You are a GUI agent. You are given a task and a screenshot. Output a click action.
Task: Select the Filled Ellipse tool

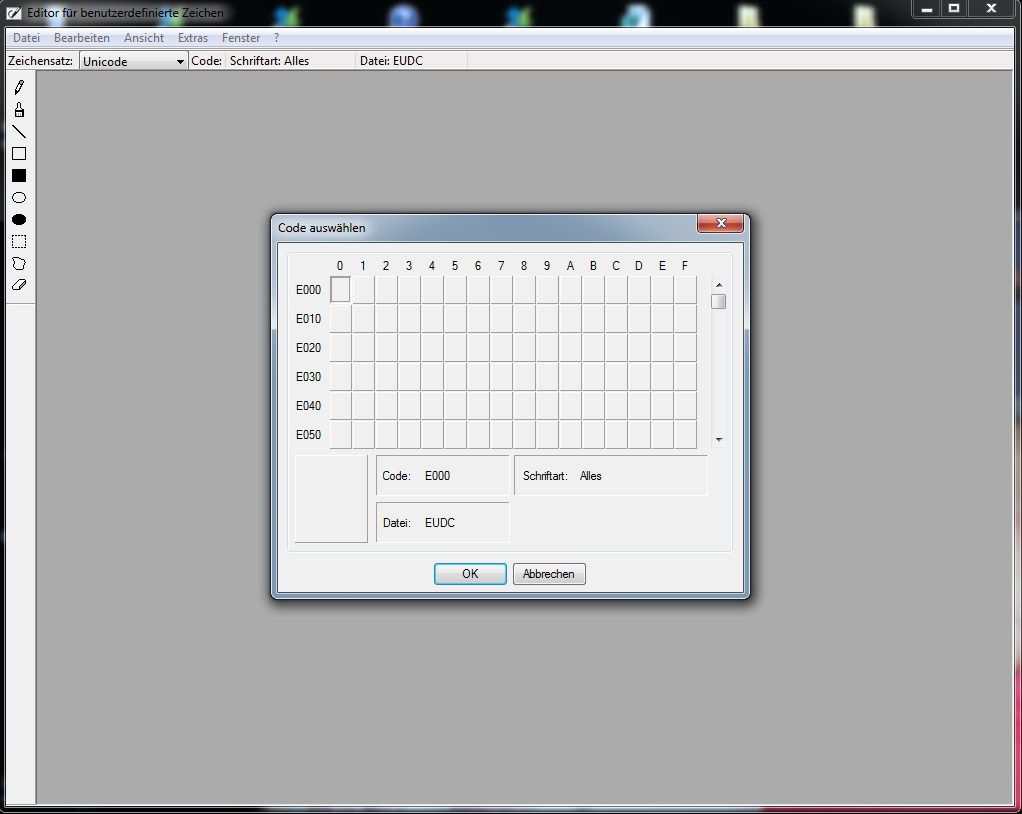pos(18,220)
